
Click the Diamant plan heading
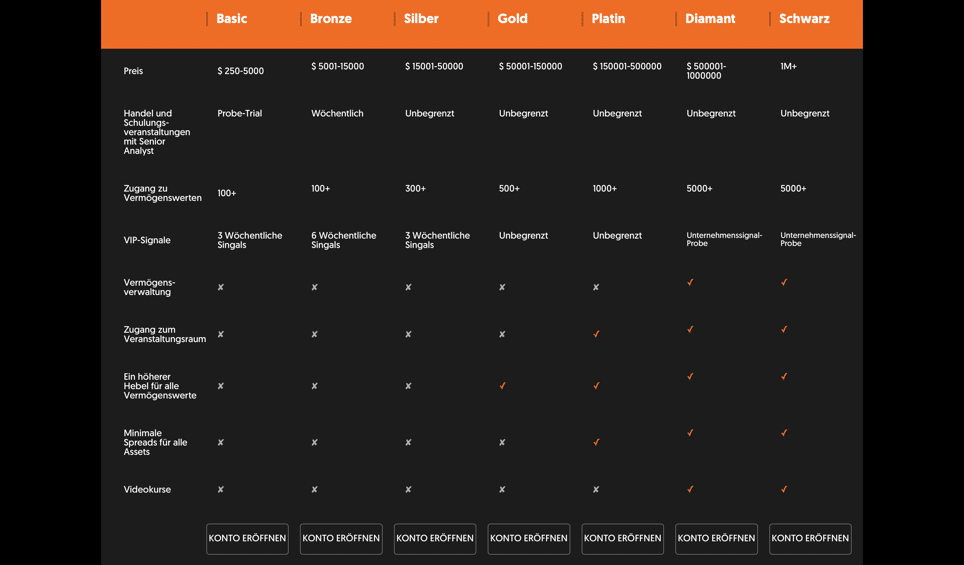tap(710, 19)
